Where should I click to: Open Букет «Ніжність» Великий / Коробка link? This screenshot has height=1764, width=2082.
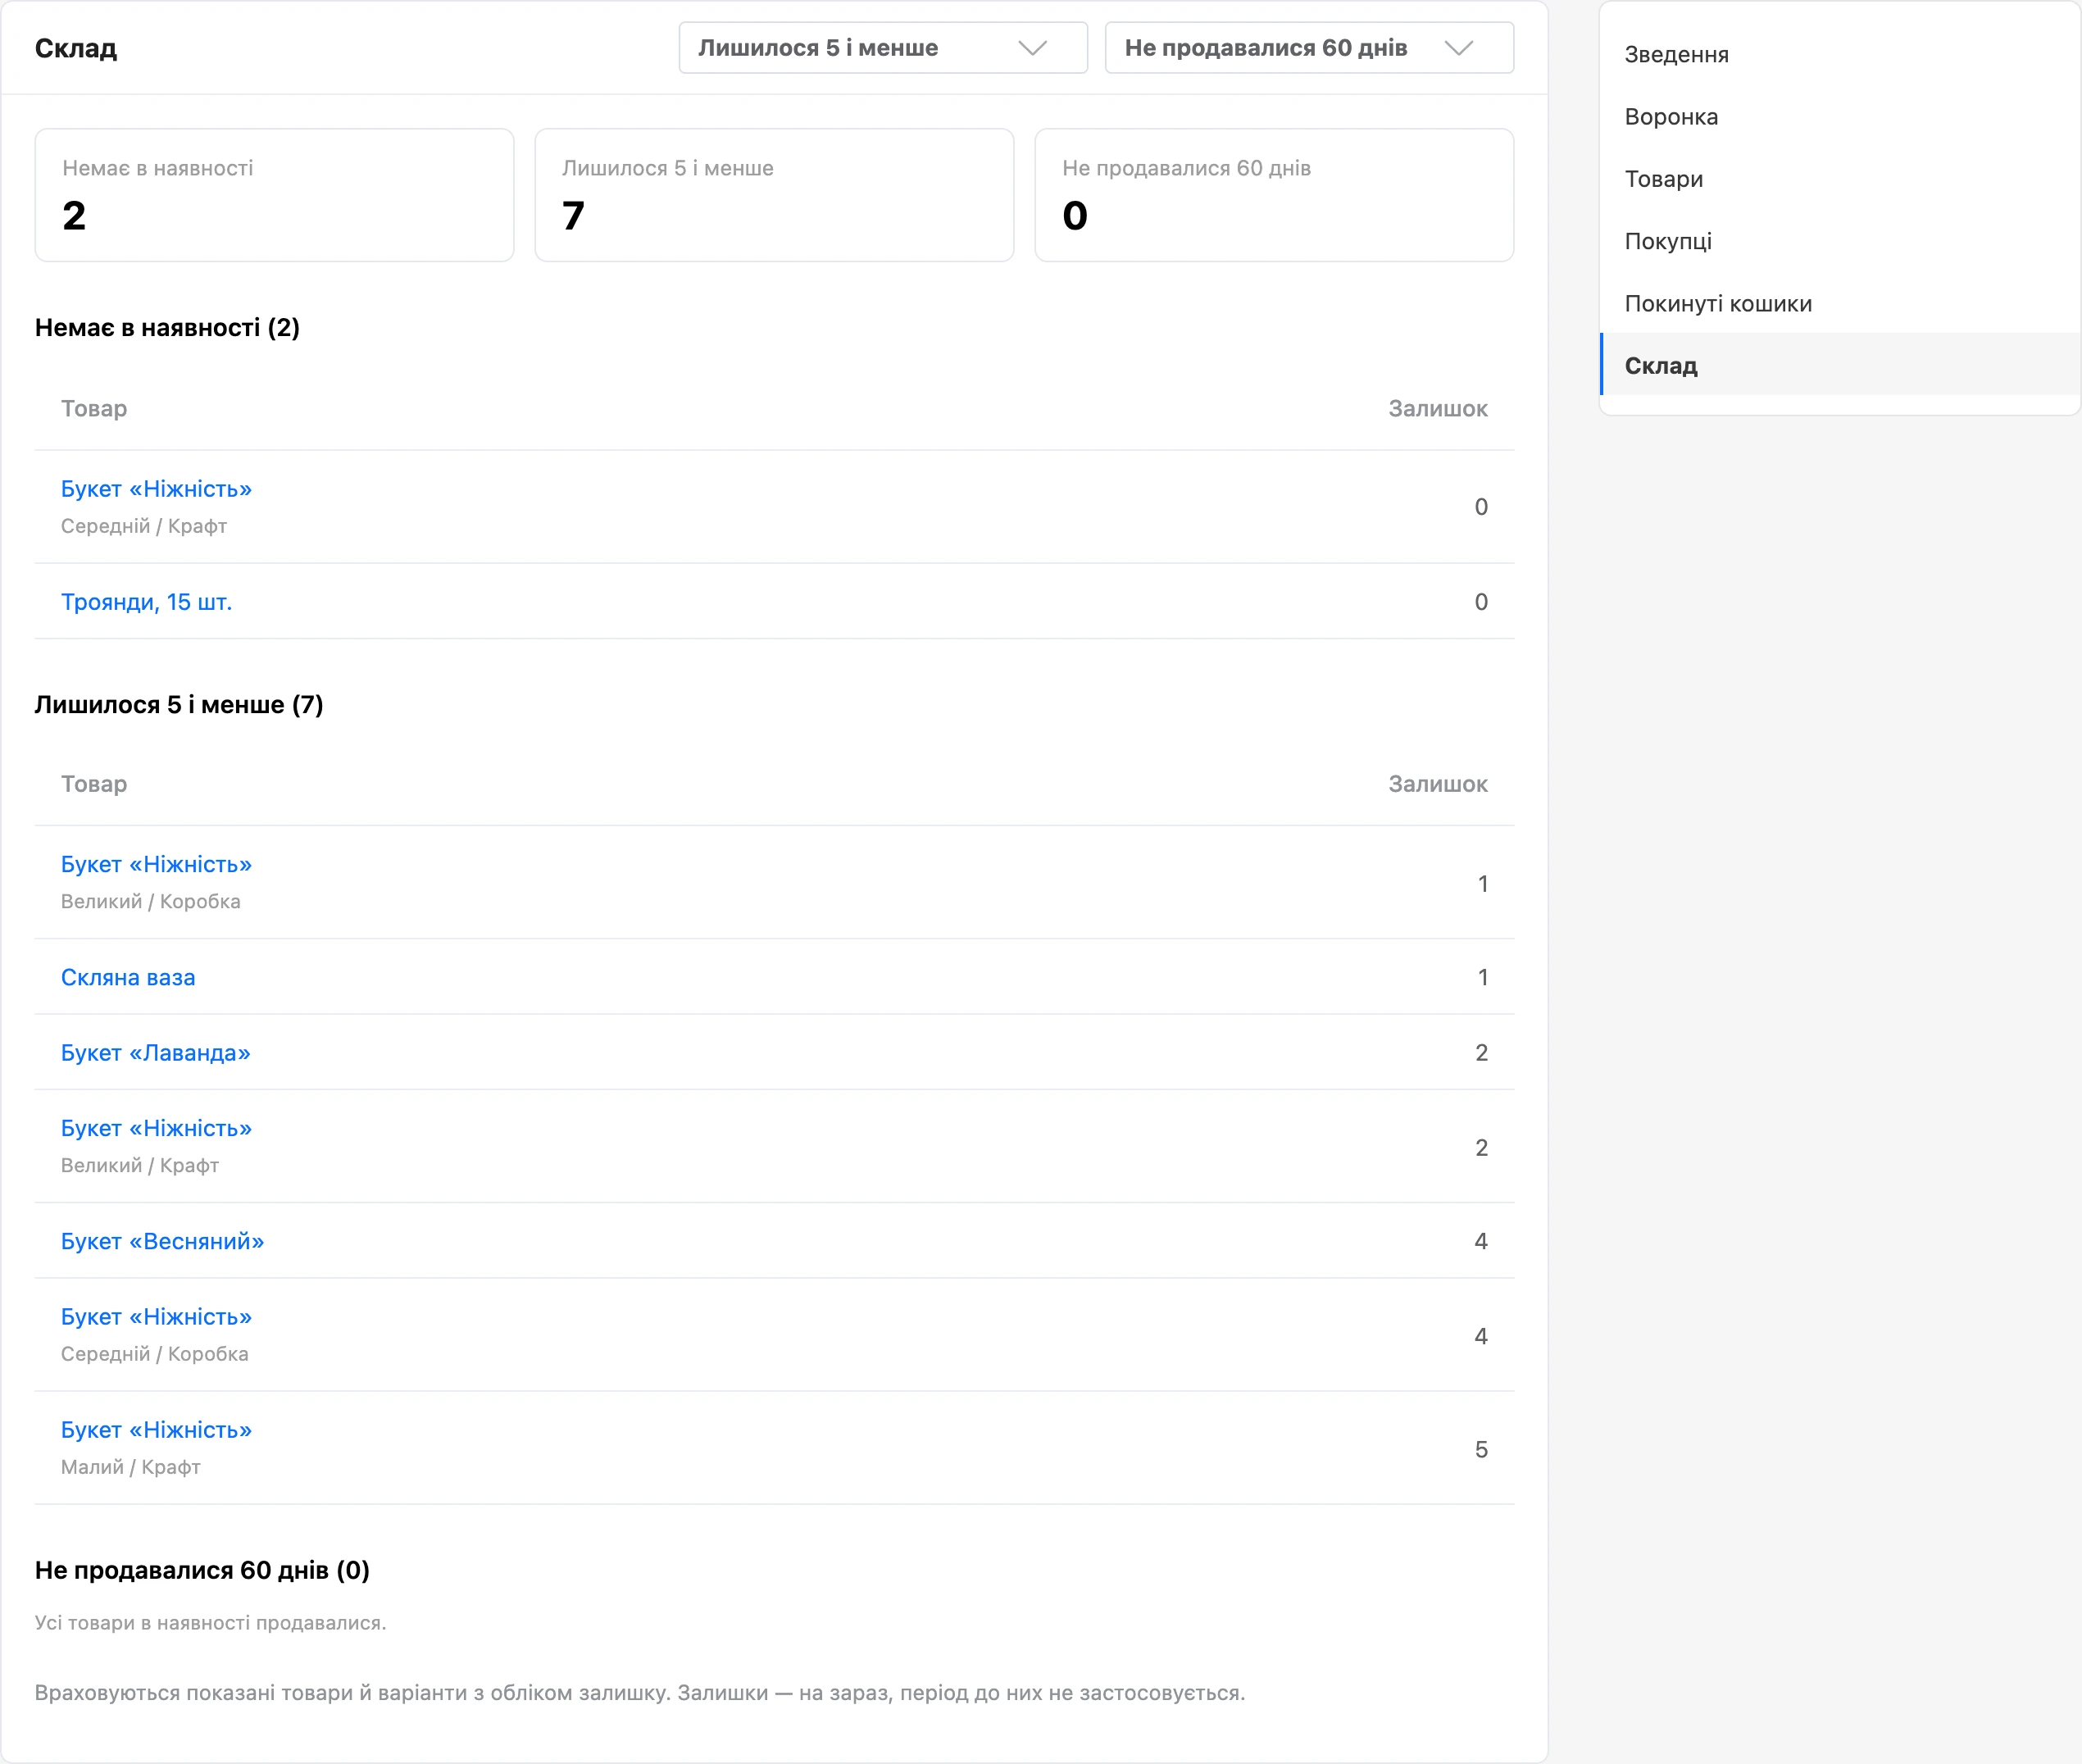(x=156, y=864)
